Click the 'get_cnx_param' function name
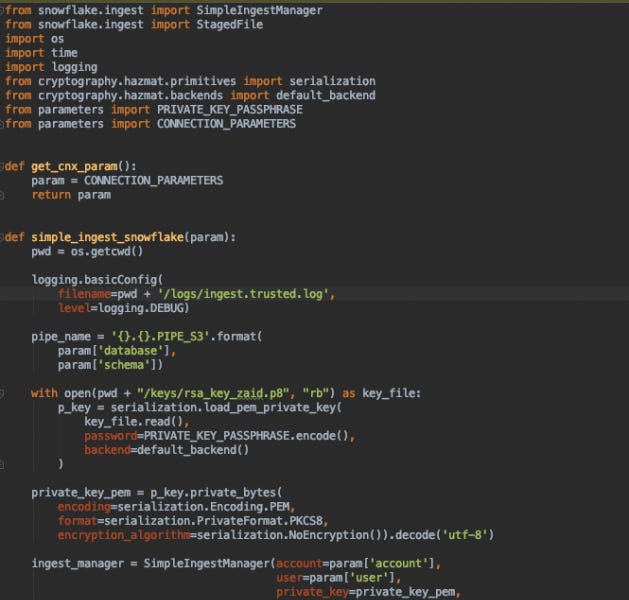This screenshot has width=629, height=600. [x=74, y=166]
